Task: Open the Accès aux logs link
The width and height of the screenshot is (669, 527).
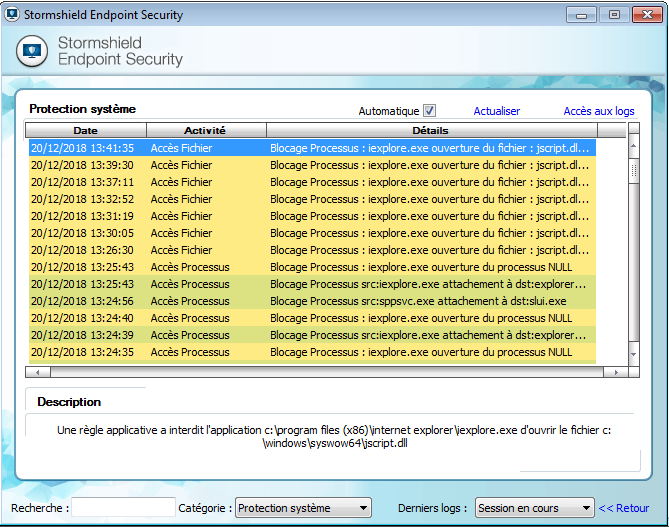Action: pyautogui.click(x=599, y=111)
